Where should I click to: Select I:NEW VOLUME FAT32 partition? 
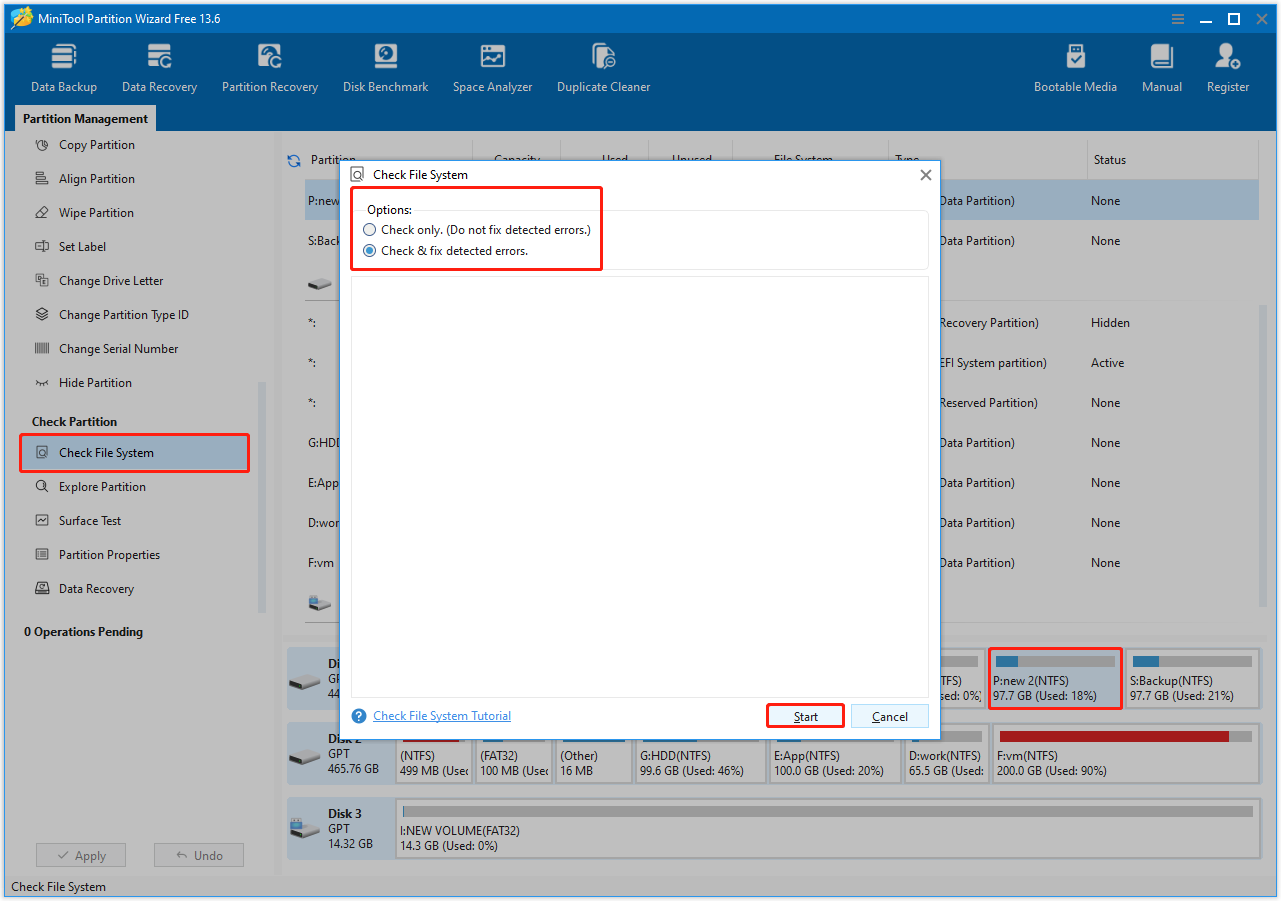tap(827, 830)
